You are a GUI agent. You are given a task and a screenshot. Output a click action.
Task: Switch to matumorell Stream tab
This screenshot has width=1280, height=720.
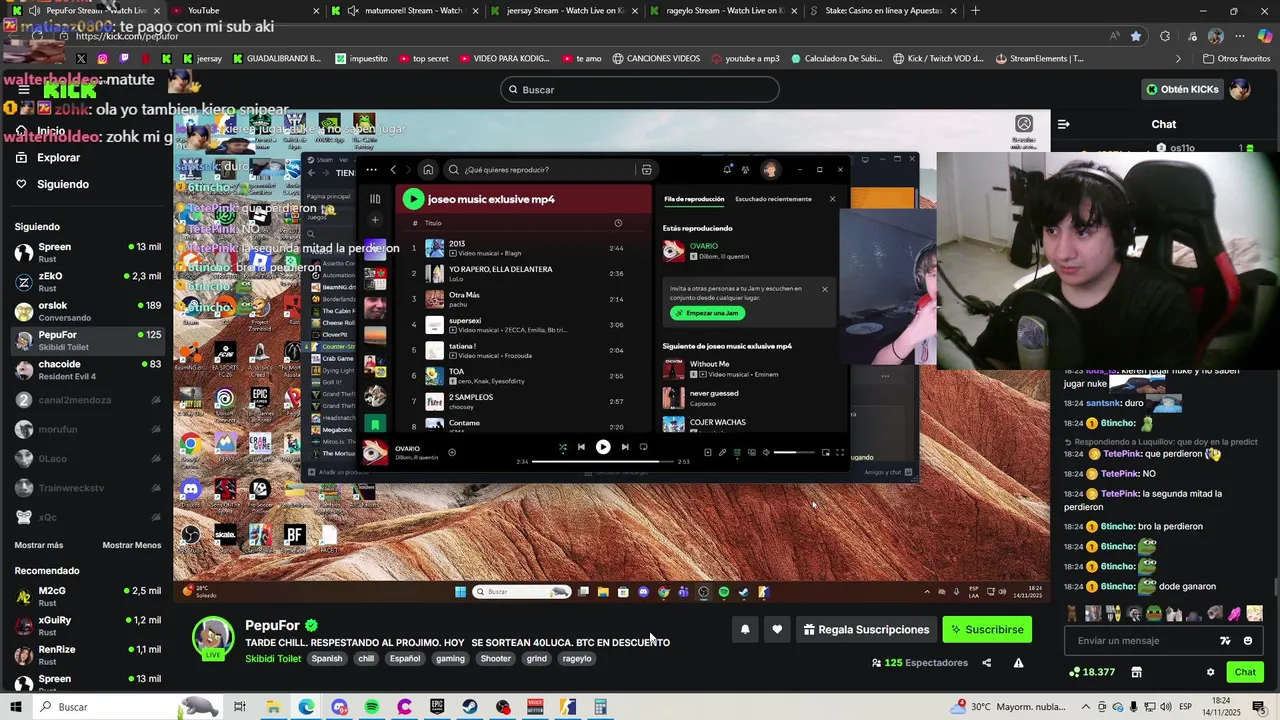405,10
